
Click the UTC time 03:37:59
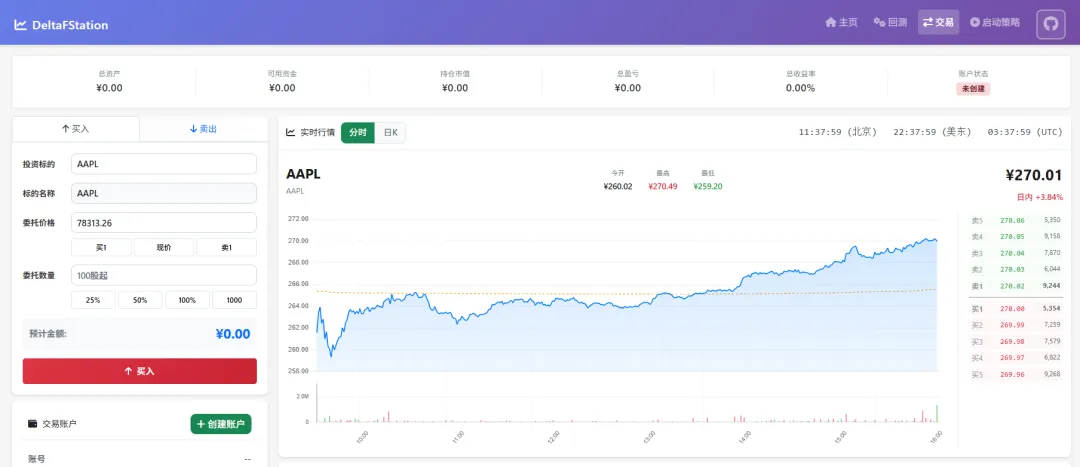[1025, 132]
